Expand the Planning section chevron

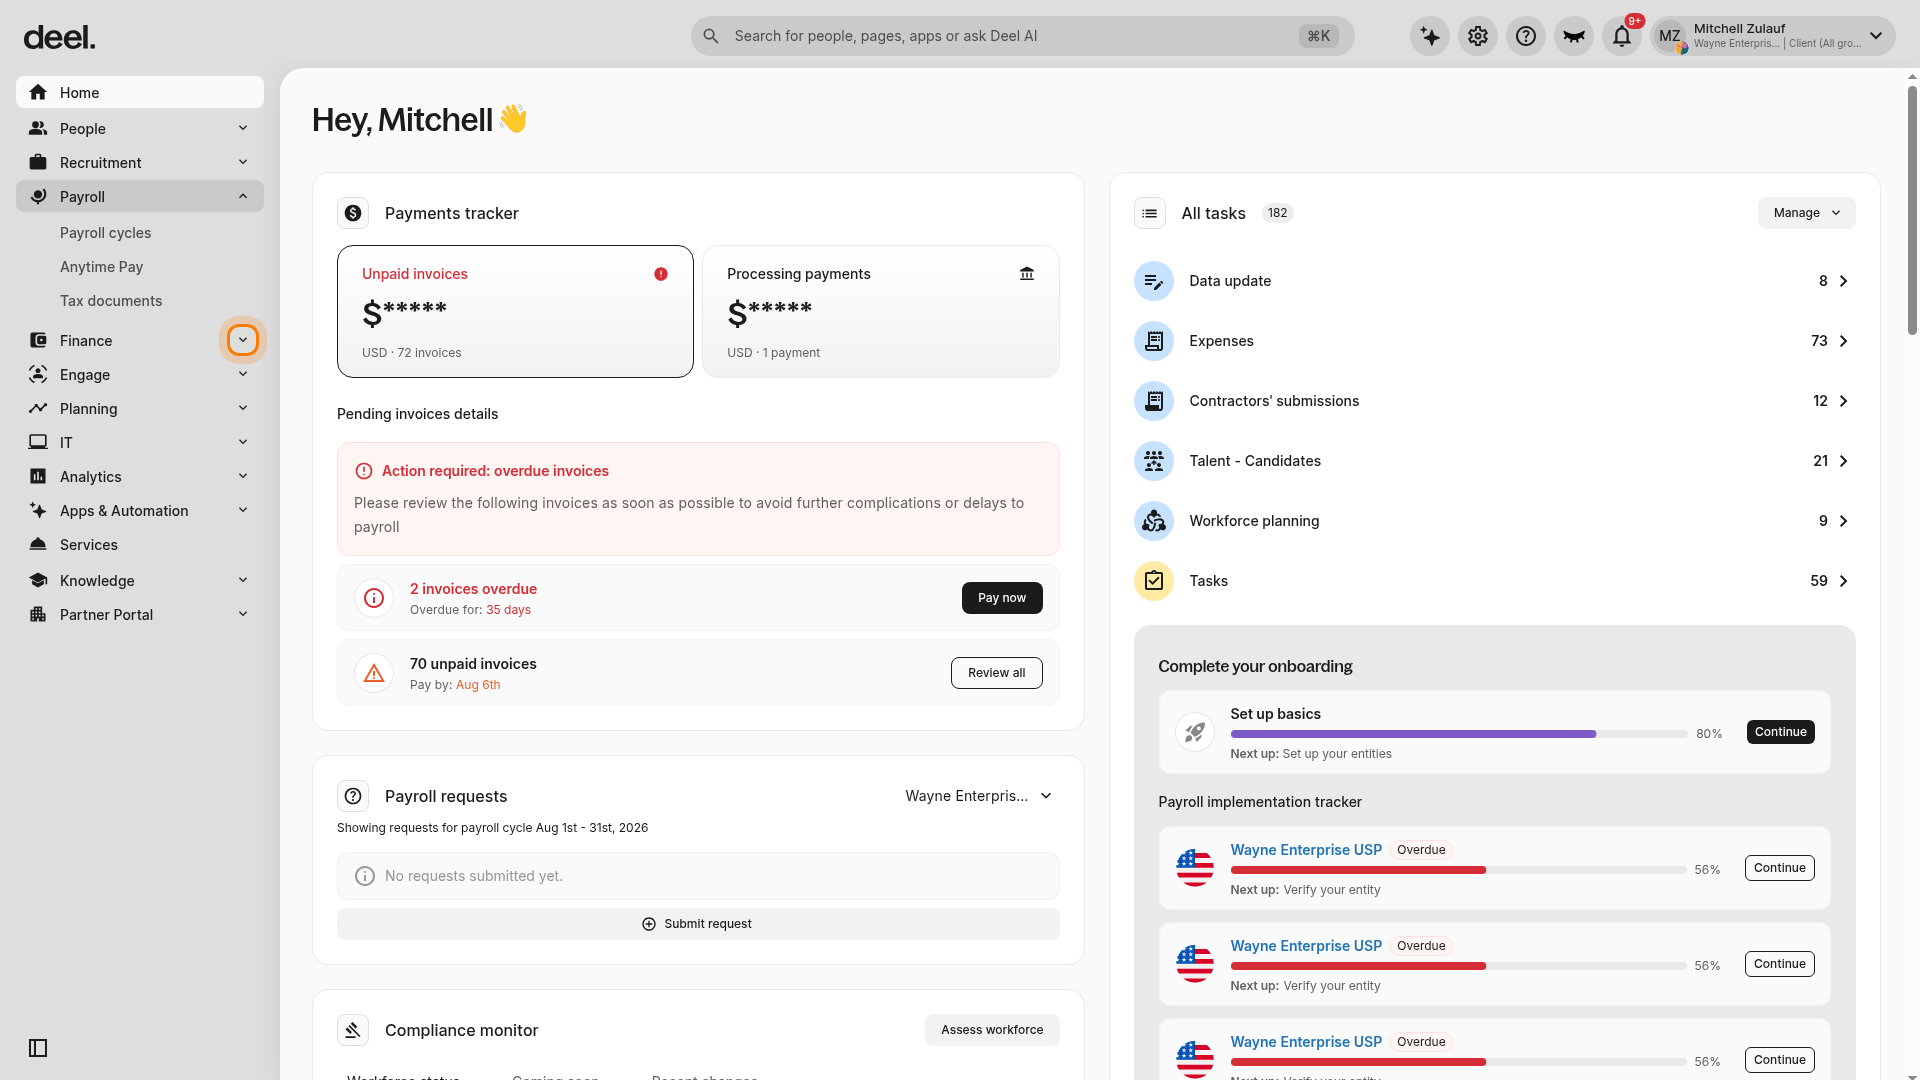(x=243, y=408)
